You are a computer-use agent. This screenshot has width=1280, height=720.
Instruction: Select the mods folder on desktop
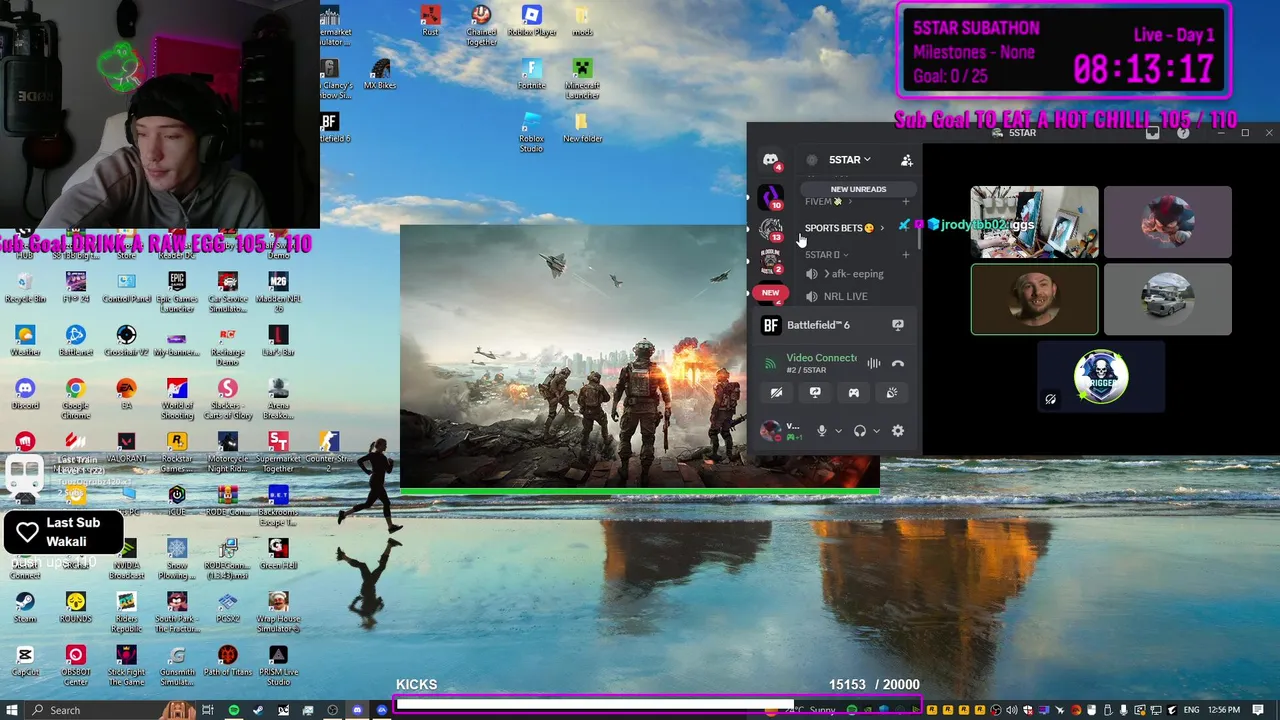click(583, 20)
